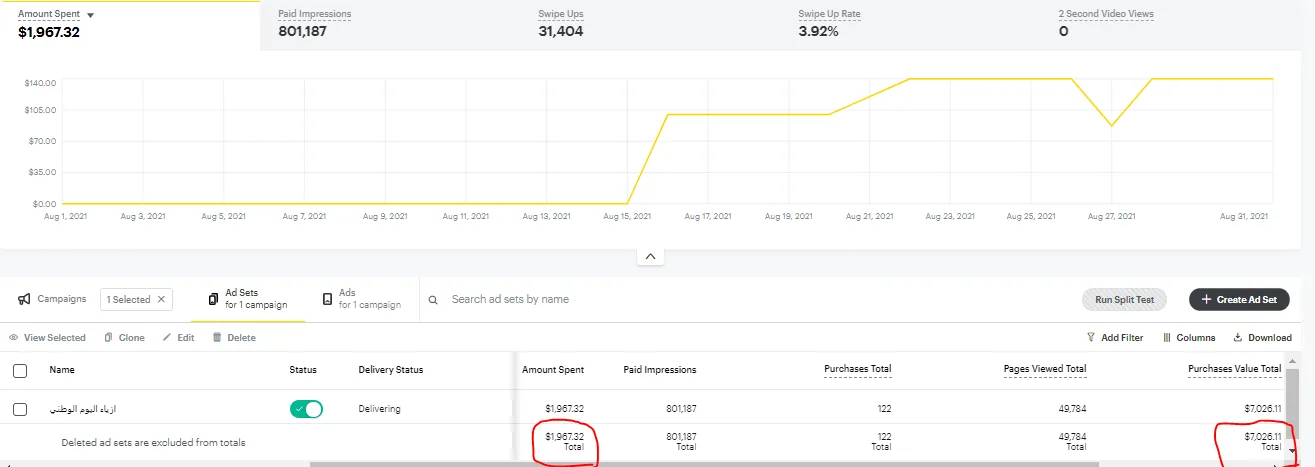Click the Campaigns megaphone icon

(24, 299)
